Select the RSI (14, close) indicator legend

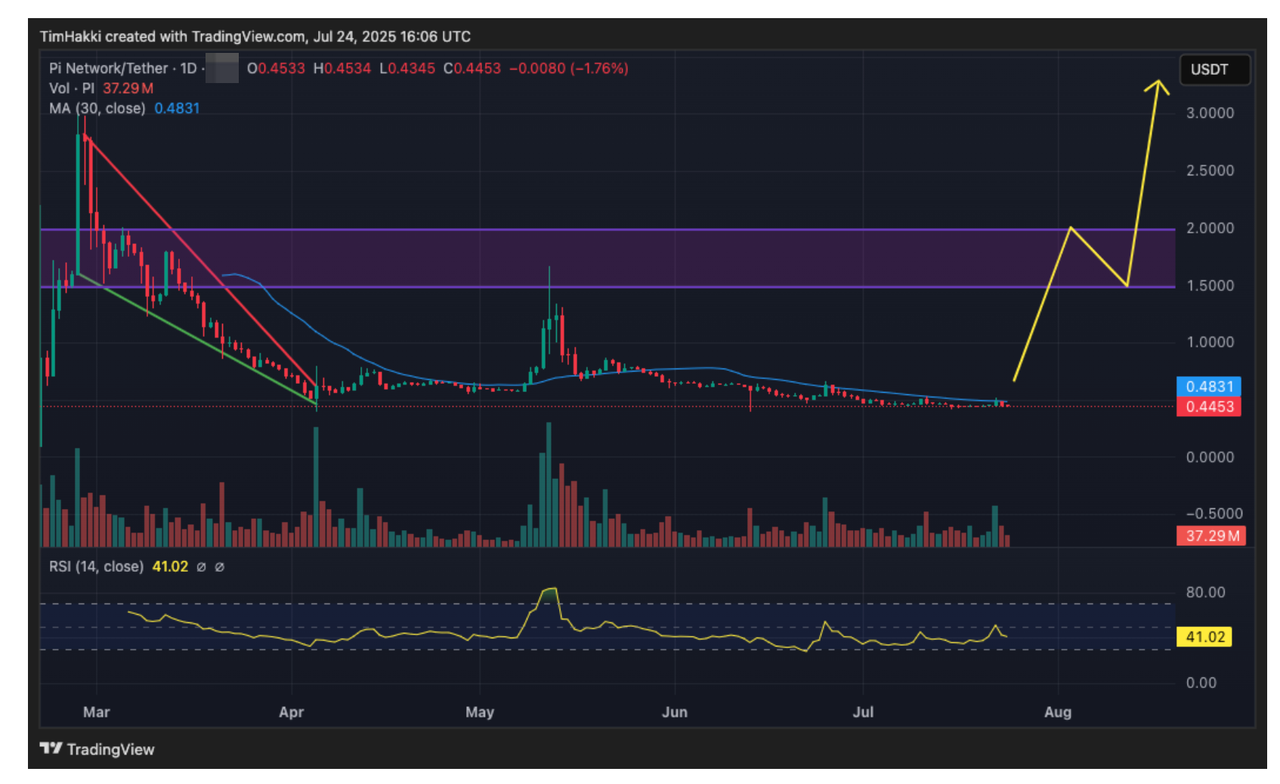tap(95, 566)
